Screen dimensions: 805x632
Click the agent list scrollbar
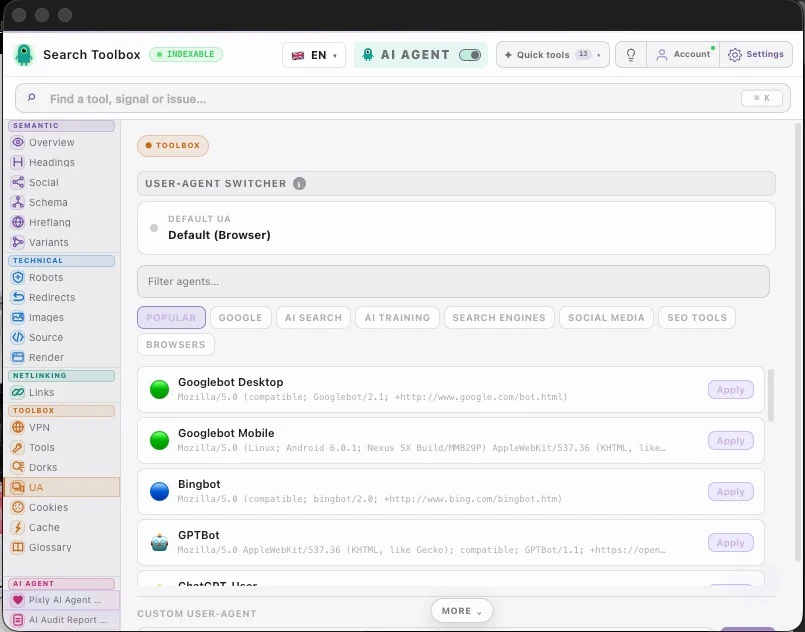[771, 395]
